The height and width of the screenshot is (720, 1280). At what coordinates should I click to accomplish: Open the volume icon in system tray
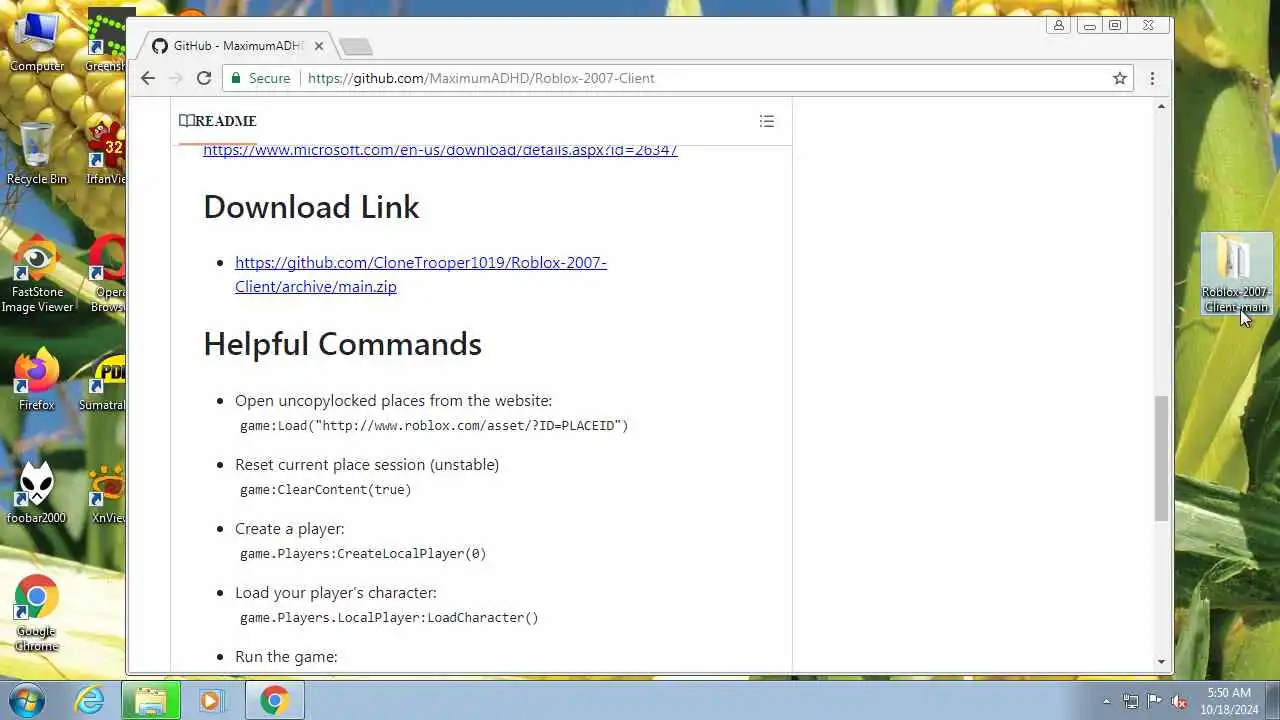(1179, 701)
